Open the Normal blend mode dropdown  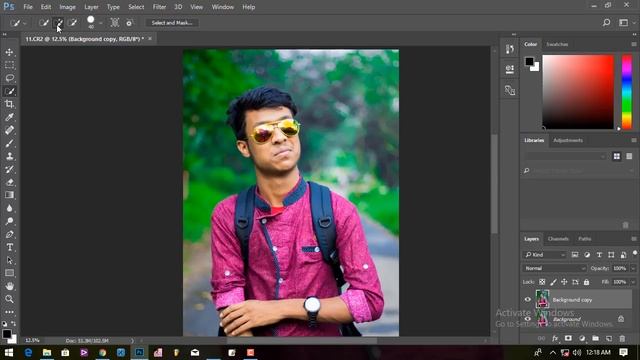(x=554, y=268)
